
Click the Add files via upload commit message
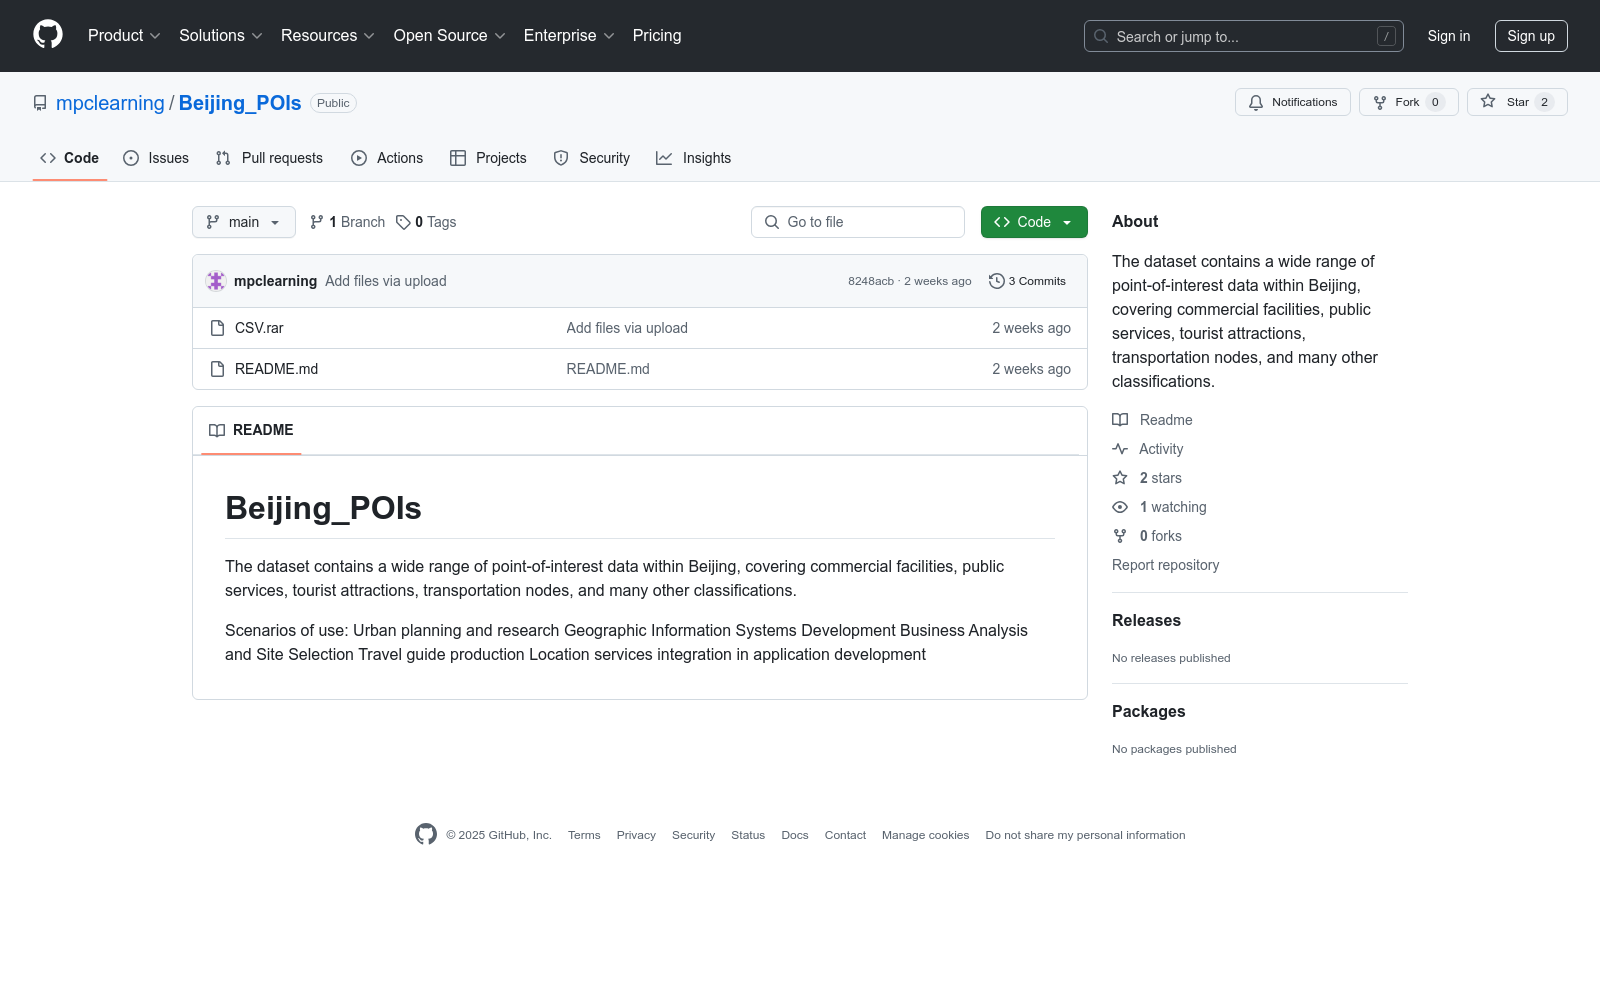[x=386, y=281]
